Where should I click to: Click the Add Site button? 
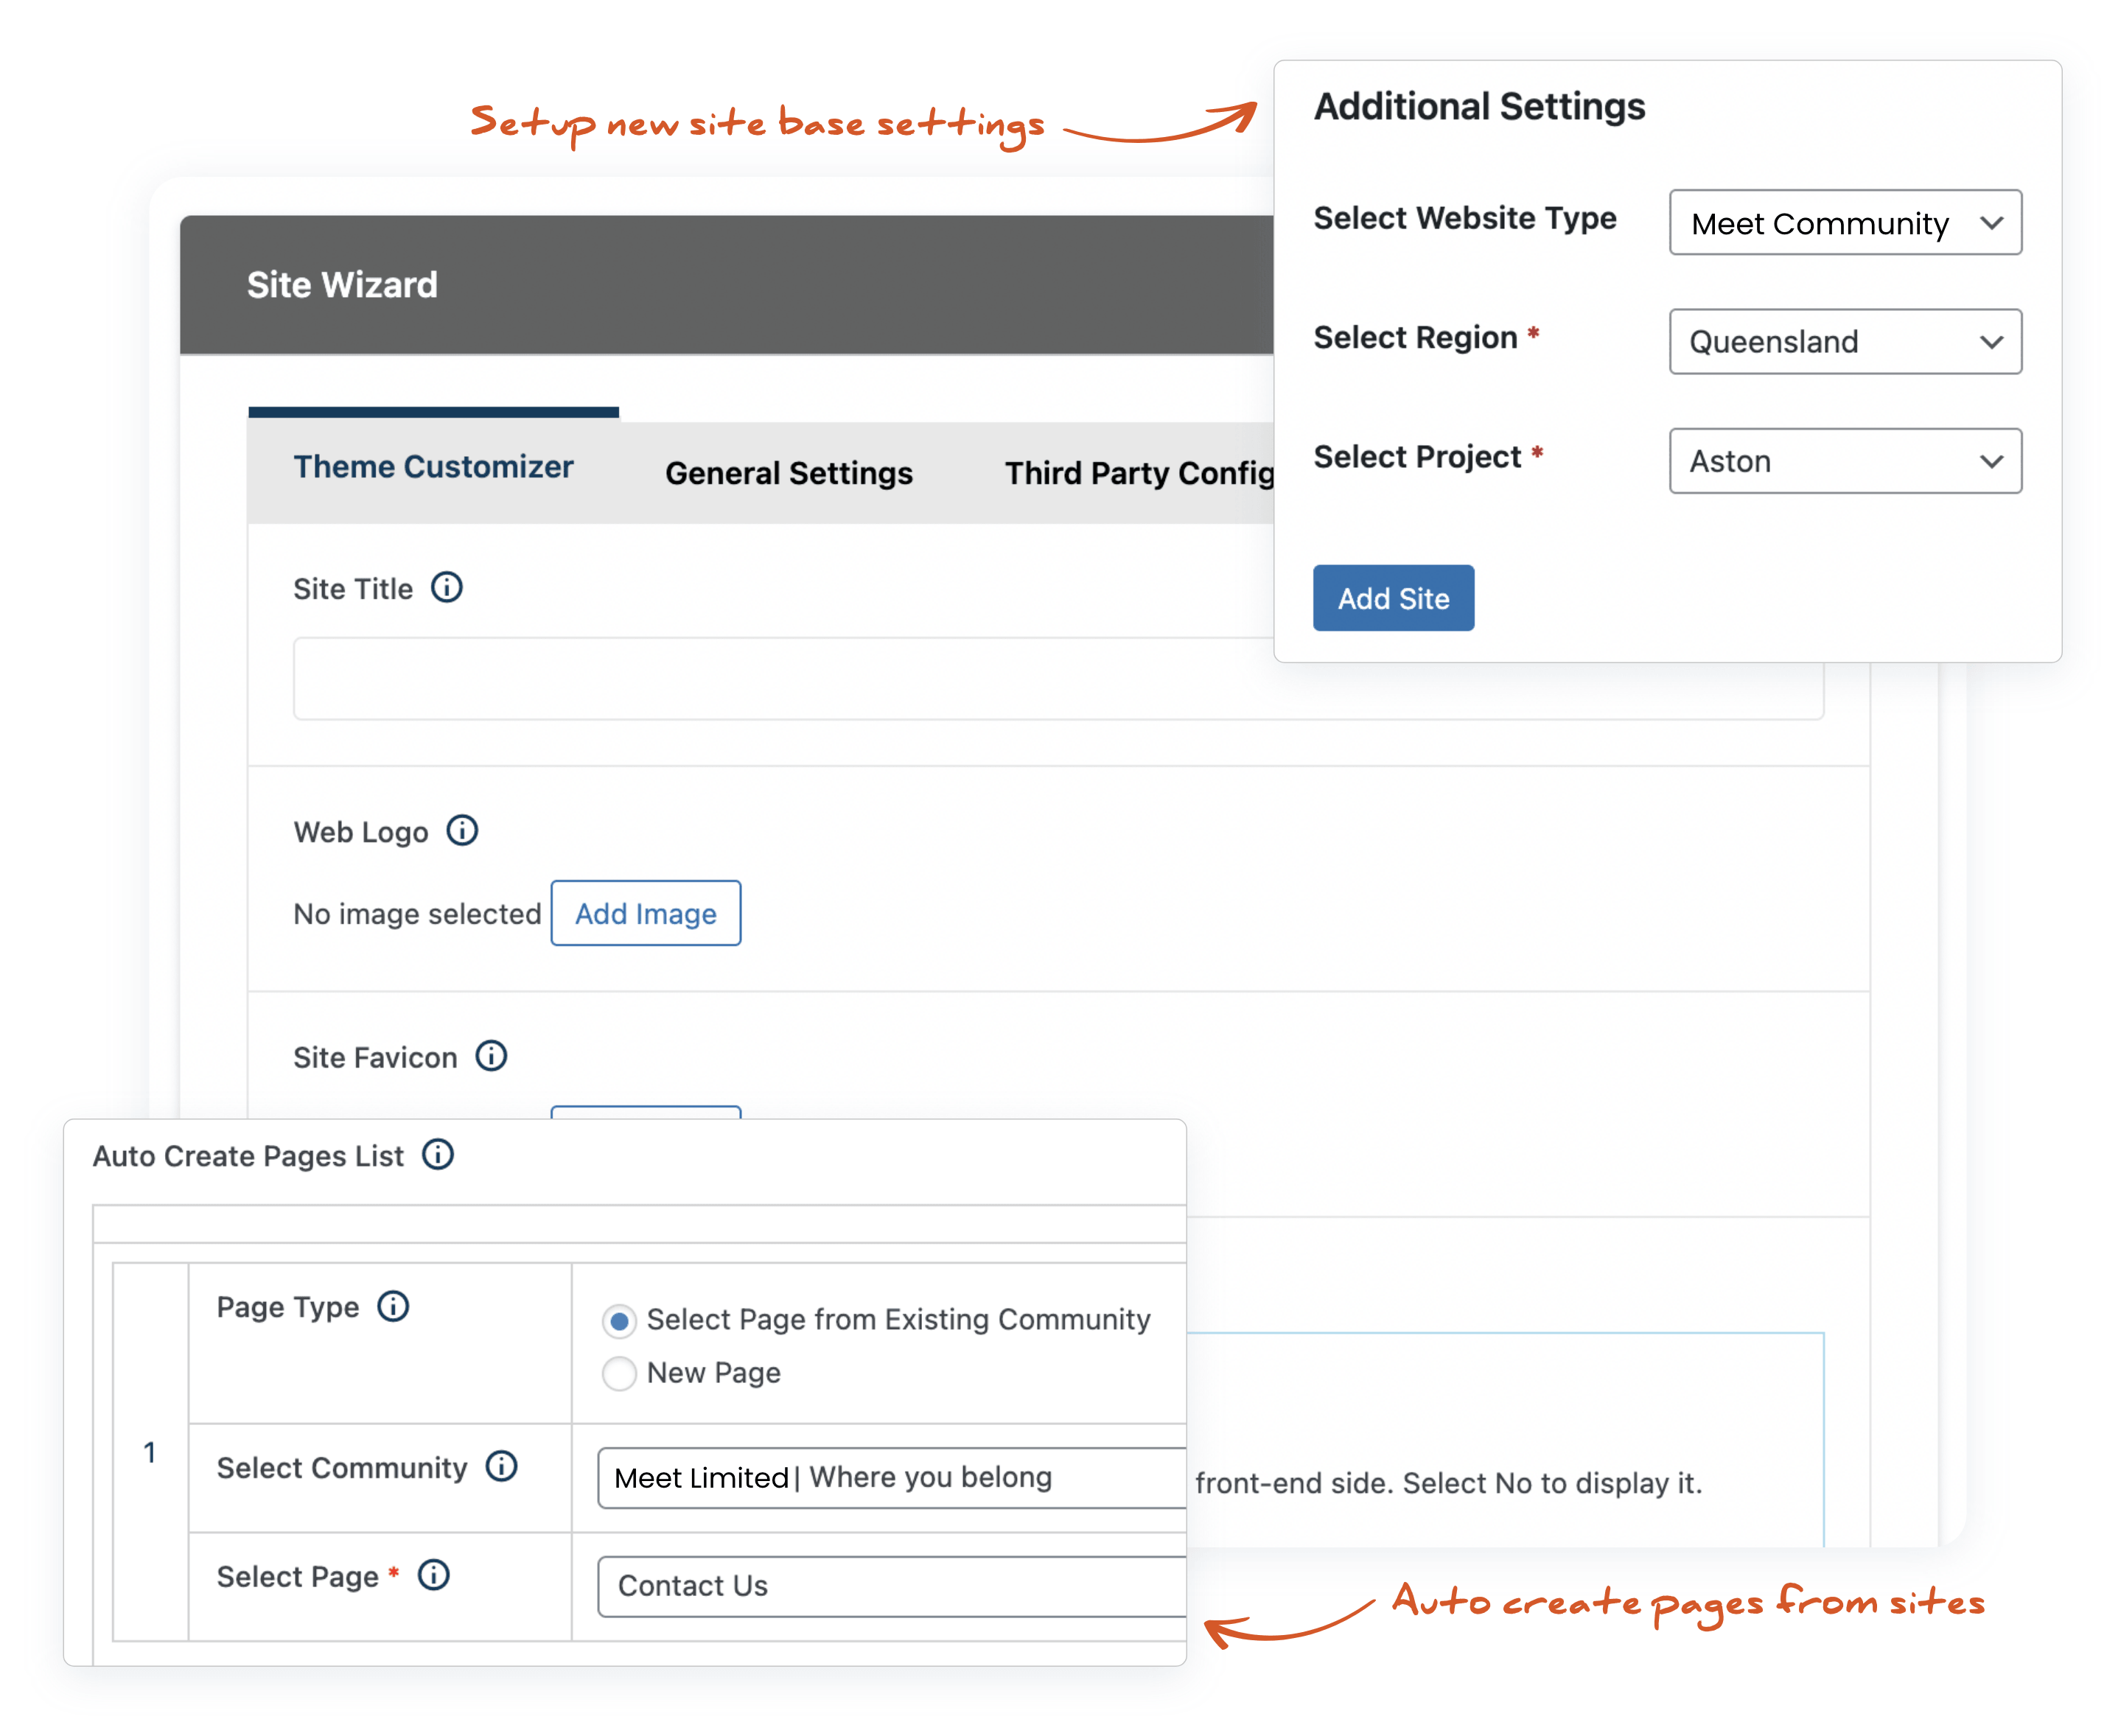[1393, 597]
